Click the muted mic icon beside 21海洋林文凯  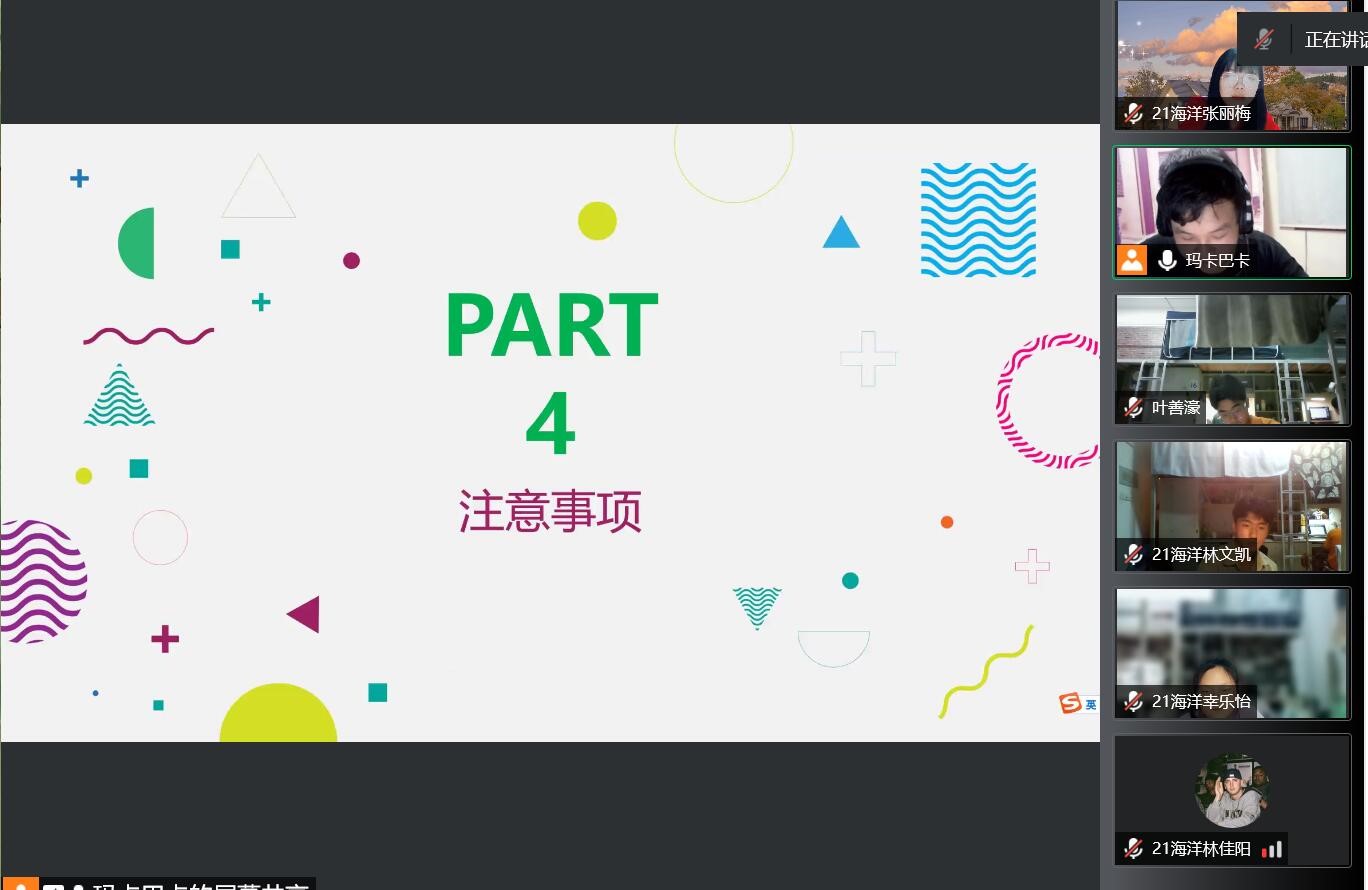pos(1133,555)
